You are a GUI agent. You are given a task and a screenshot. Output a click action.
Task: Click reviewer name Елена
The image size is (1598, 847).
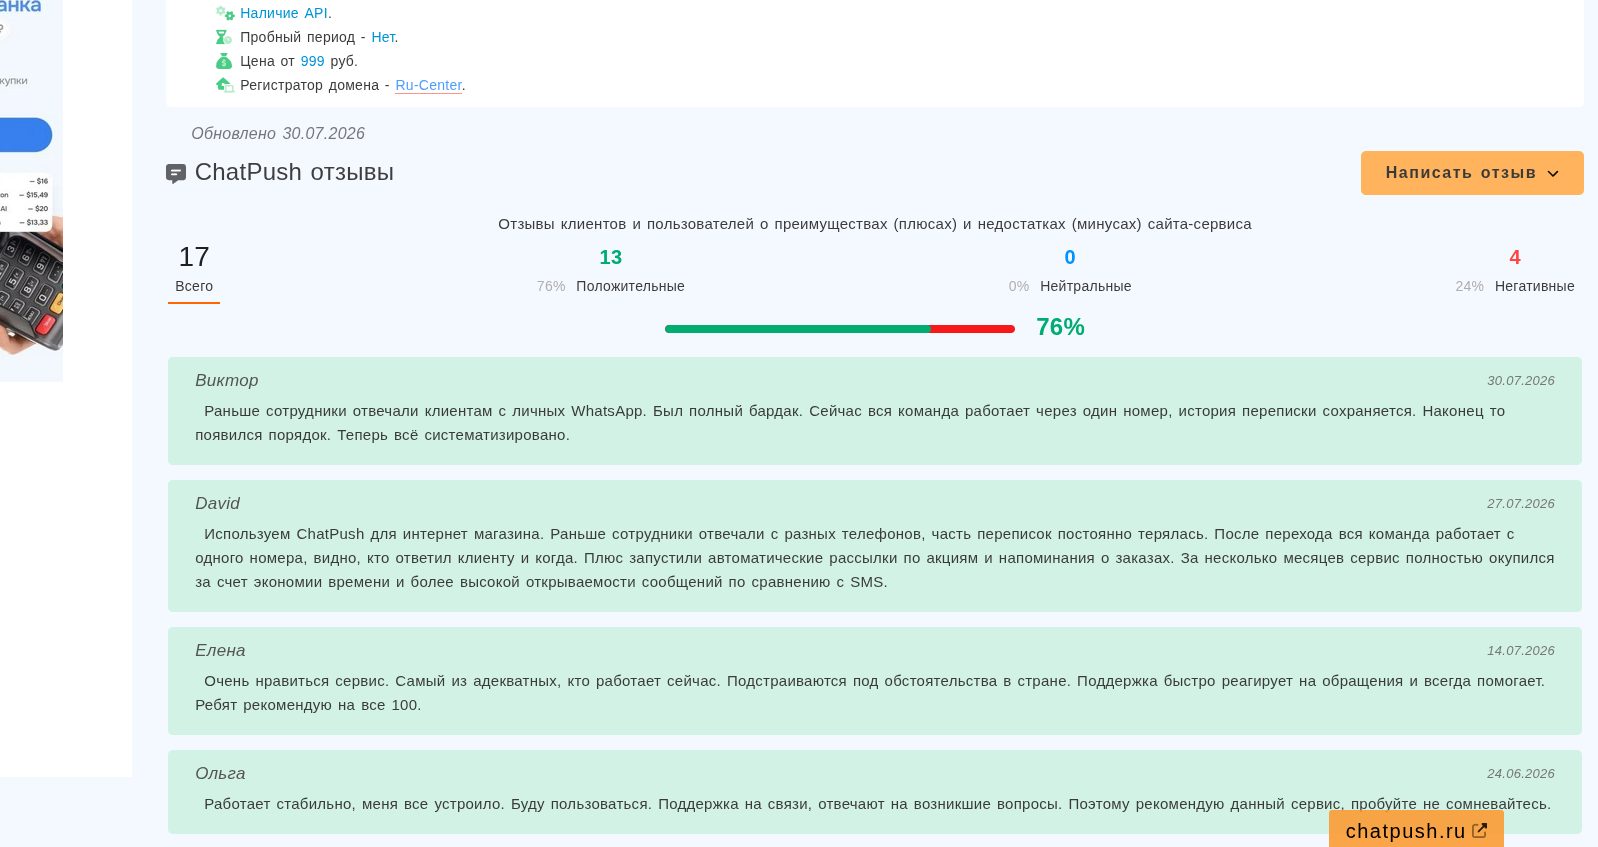[x=220, y=650]
